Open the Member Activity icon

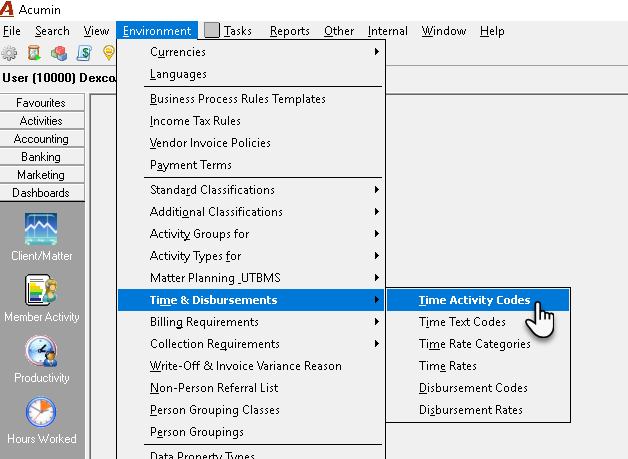[41, 290]
